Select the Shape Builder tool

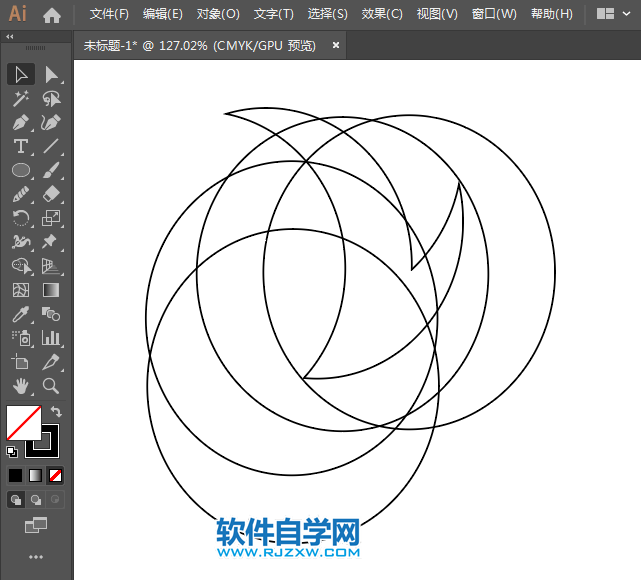21,266
